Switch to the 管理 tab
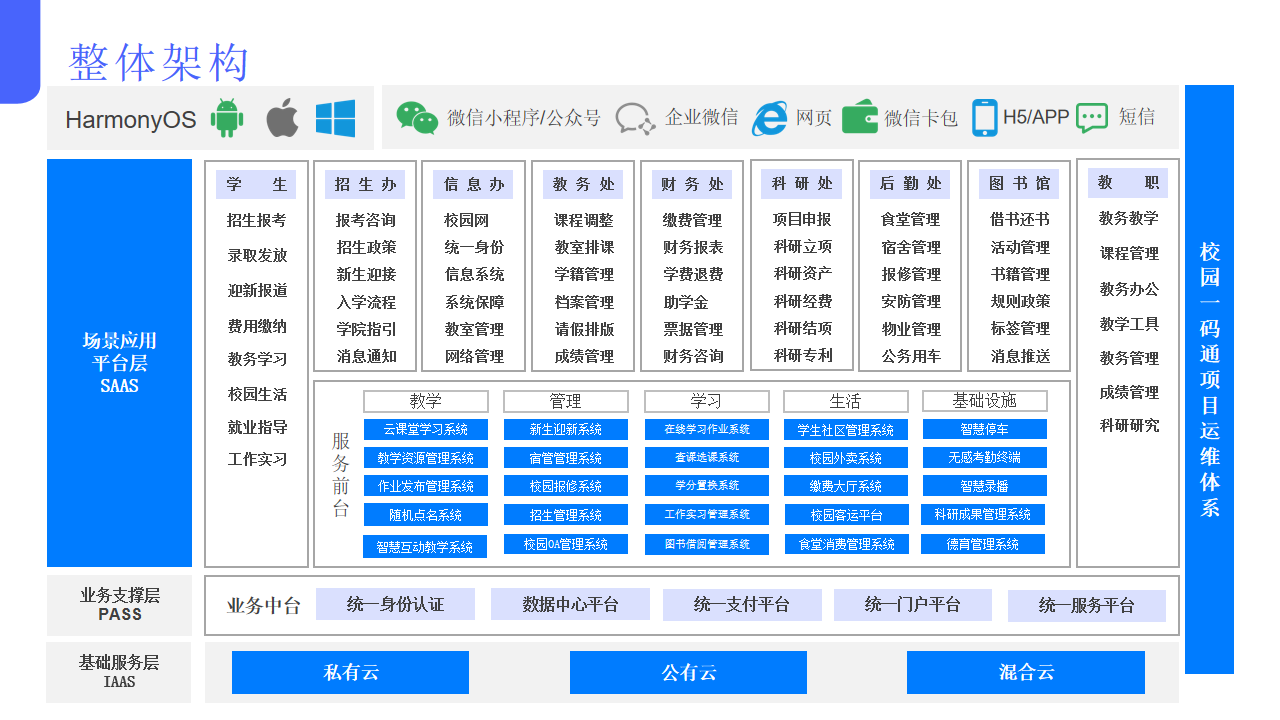The height and width of the screenshot is (720, 1280). tap(567, 401)
